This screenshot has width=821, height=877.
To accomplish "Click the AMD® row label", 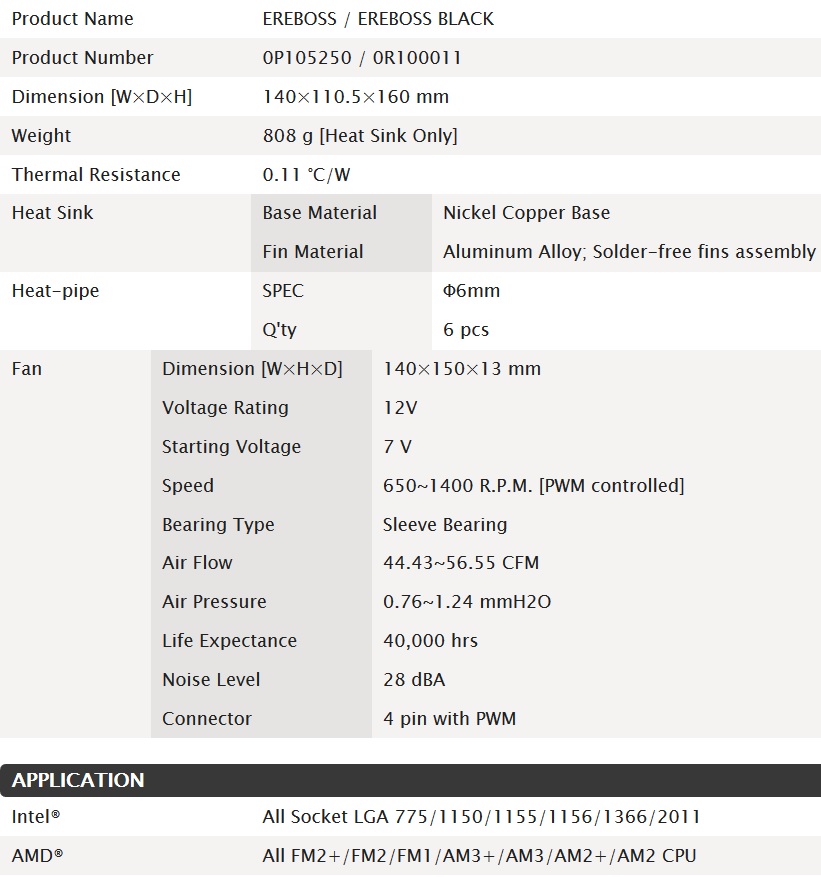I will pos(37,856).
